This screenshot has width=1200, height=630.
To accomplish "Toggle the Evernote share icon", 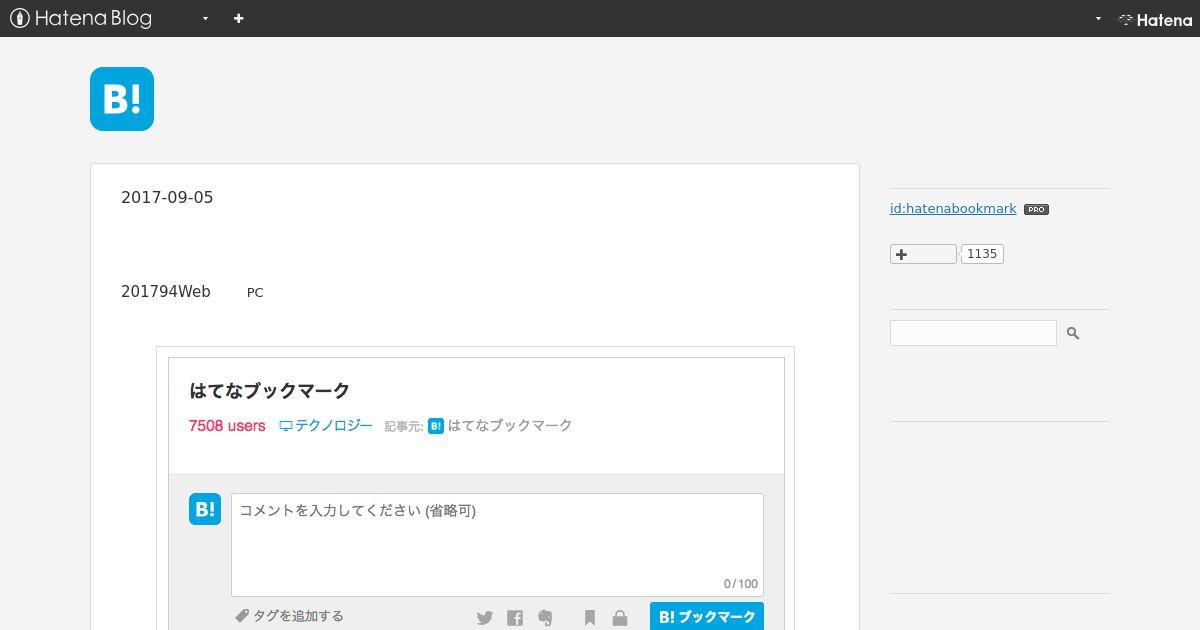I will click(545, 618).
